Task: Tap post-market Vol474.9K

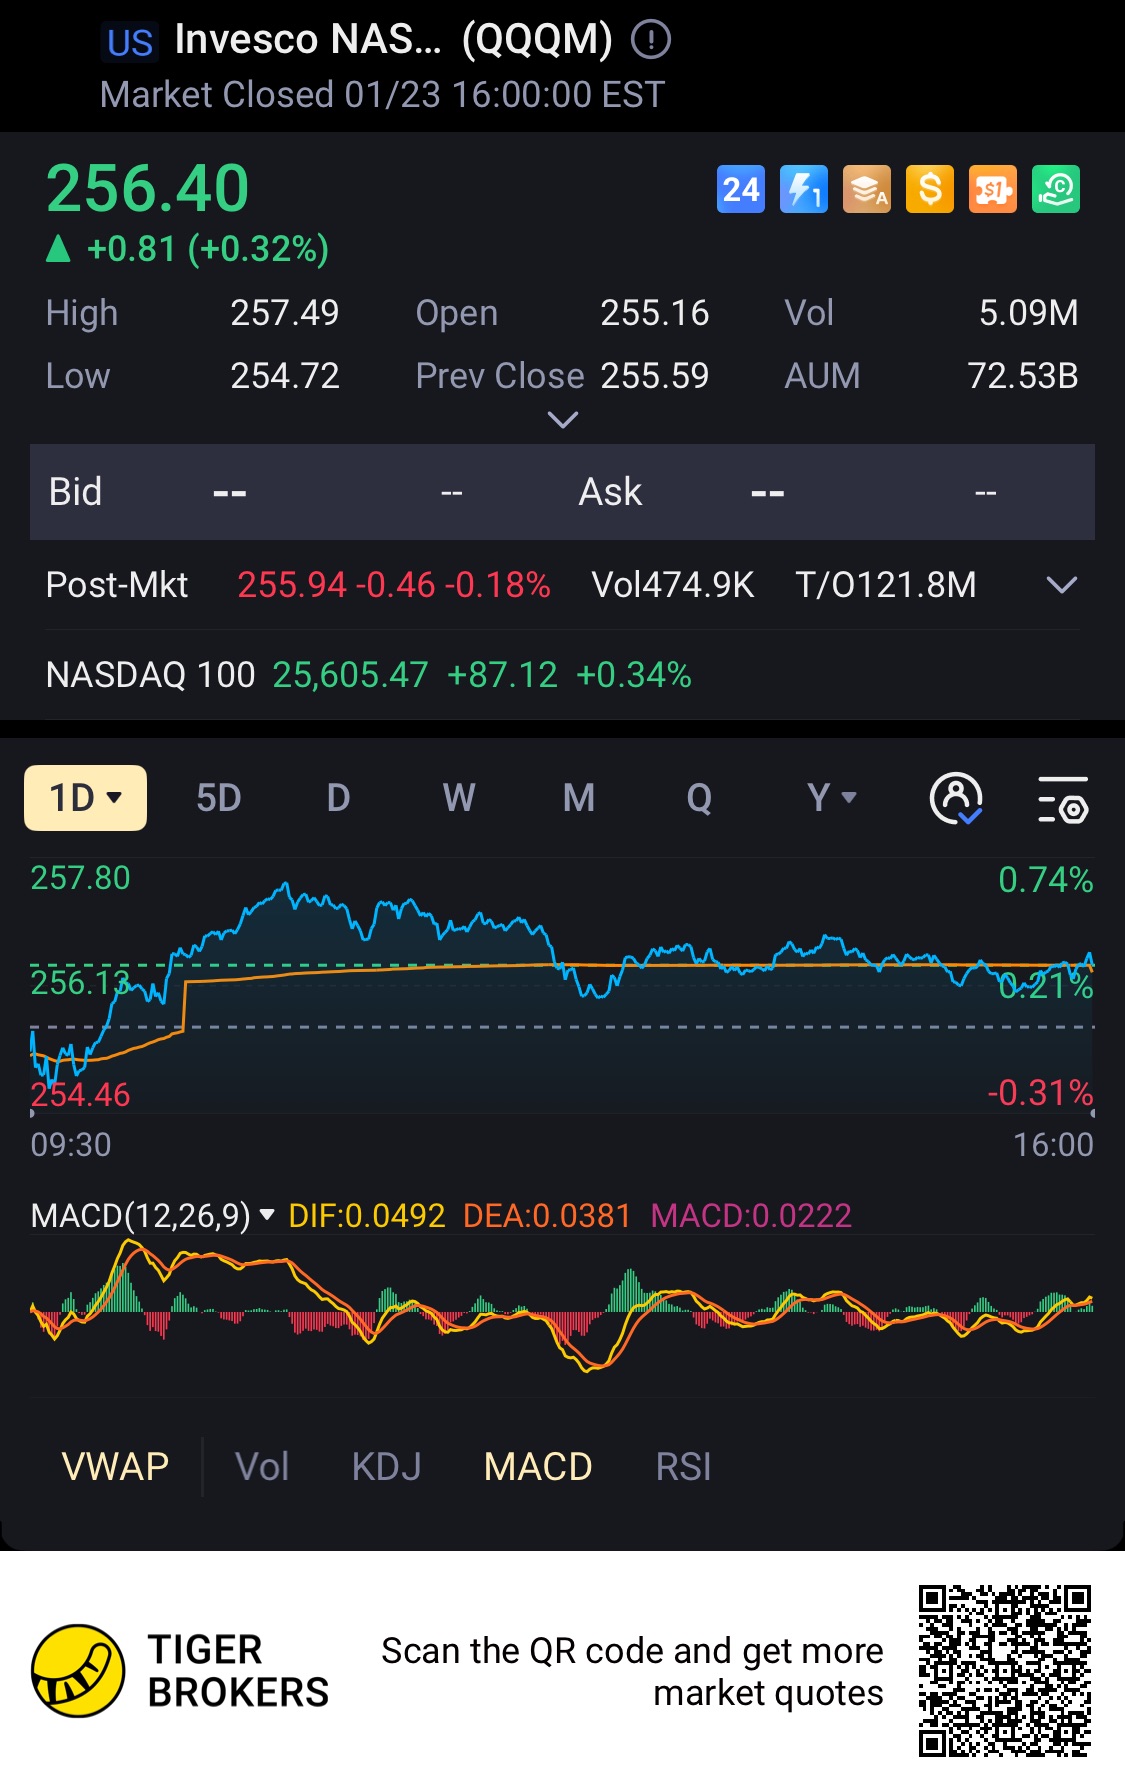Action: [x=673, y=585]
